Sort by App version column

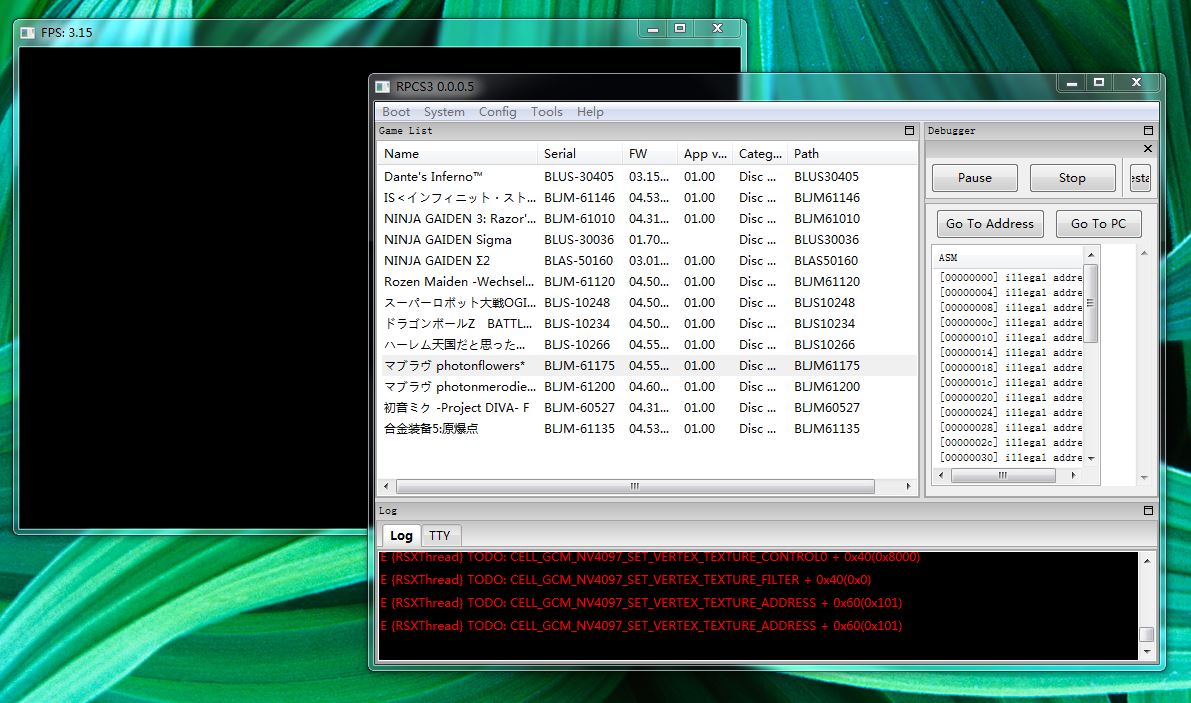(x=705, y=153)
